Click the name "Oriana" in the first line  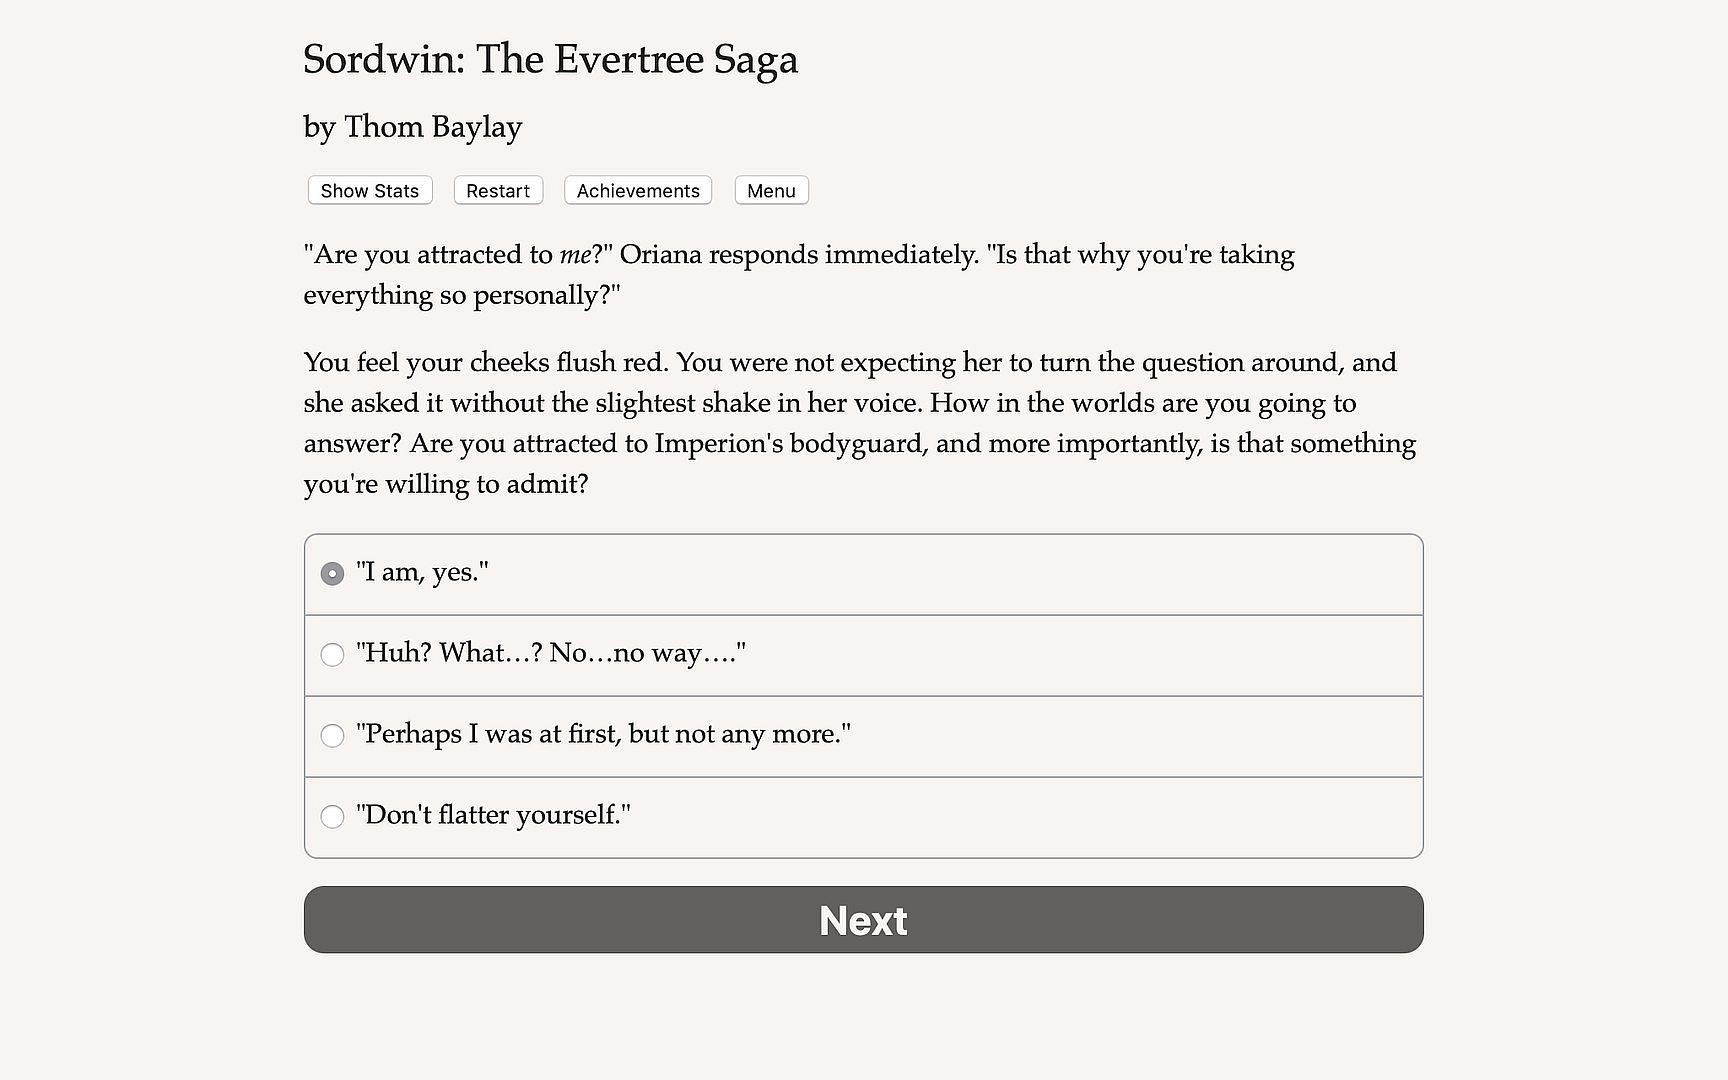point(660,255)
